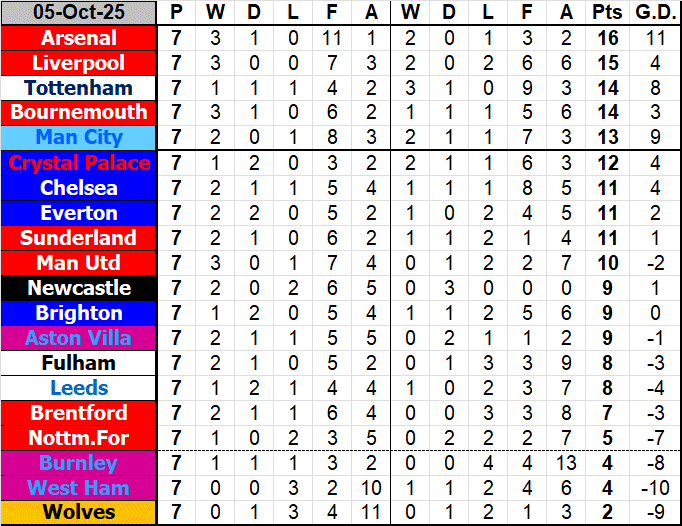Select the Aston Villa team cell

pyautogui.click(x=79, y=338)
